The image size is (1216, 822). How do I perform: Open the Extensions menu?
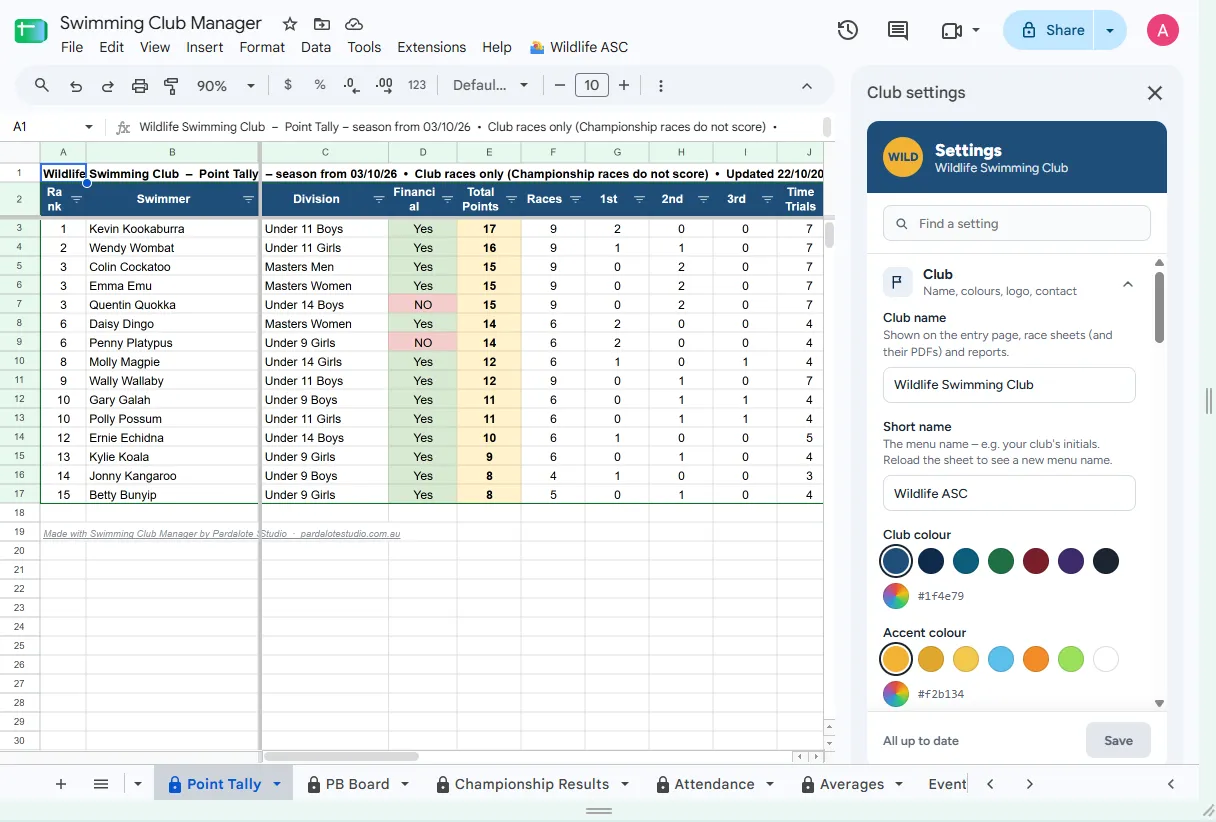(x=431, y=47)
